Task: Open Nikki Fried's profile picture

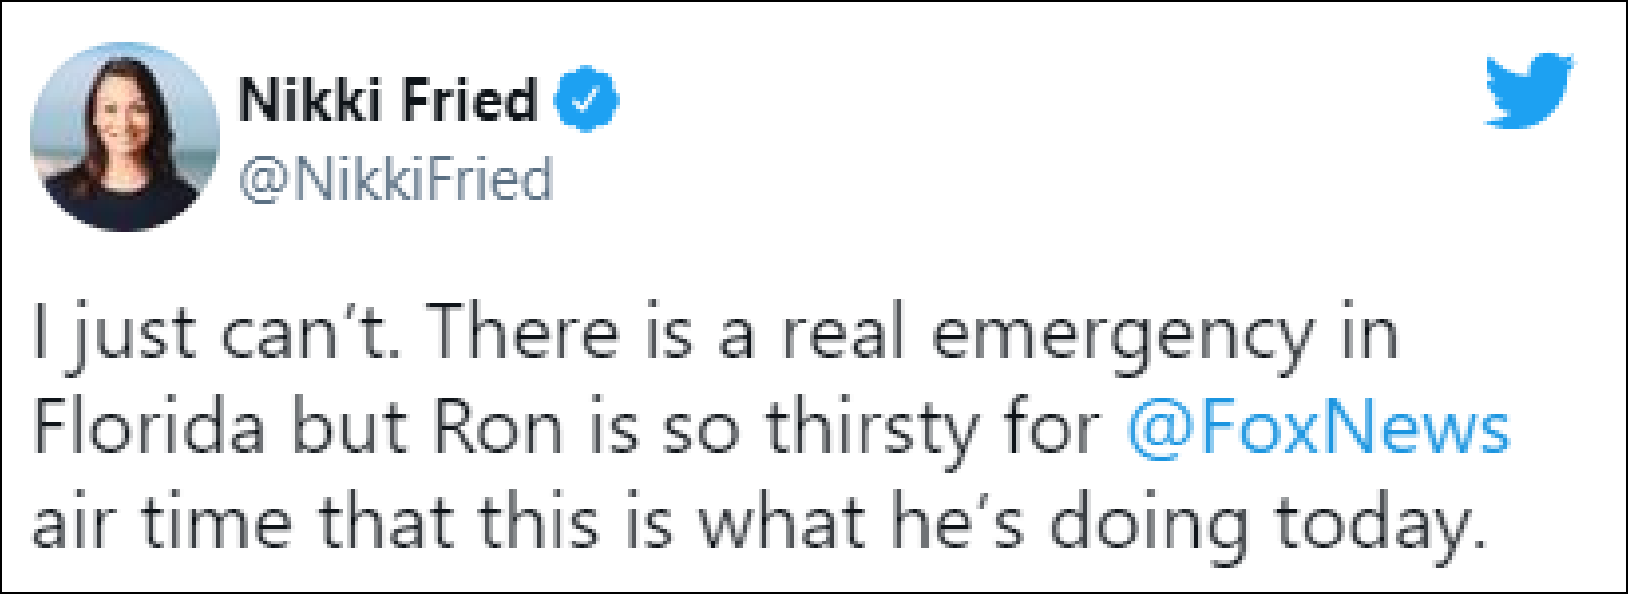Action: (x=124, y=137)
